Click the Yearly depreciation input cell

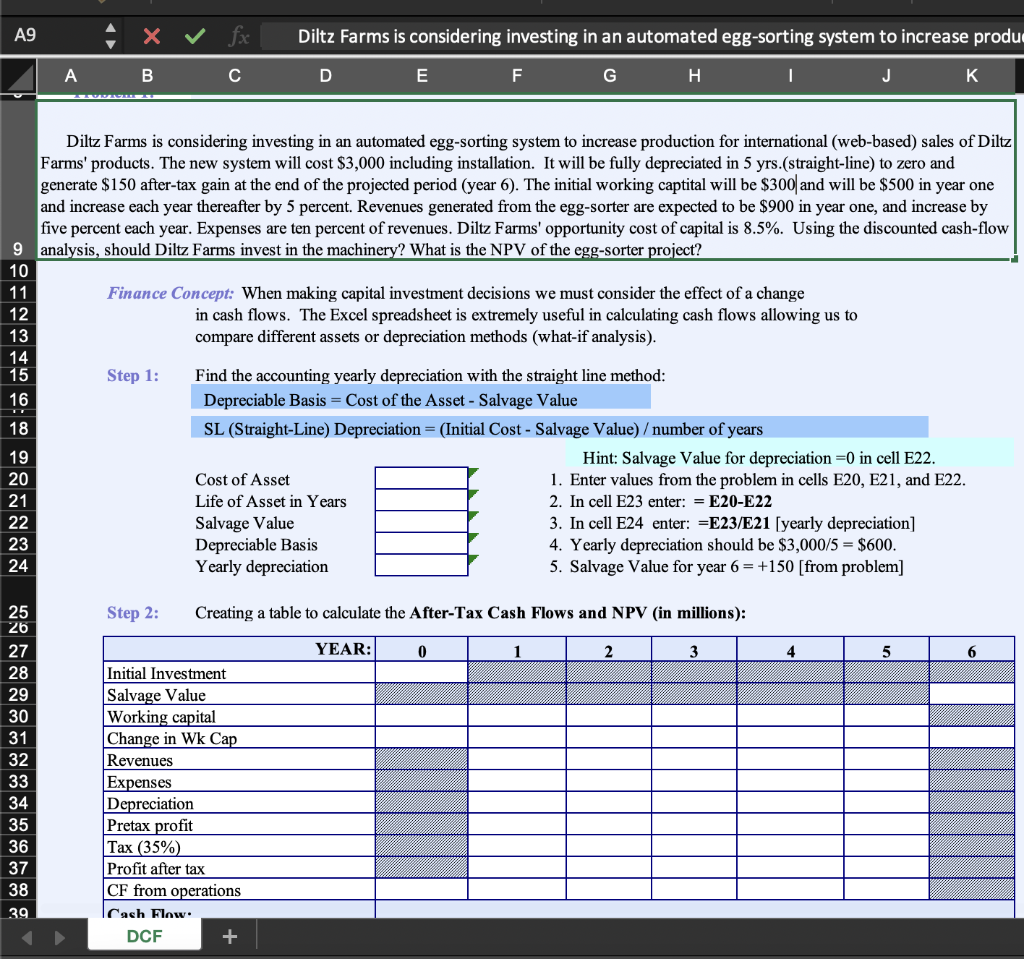[421, 565]
